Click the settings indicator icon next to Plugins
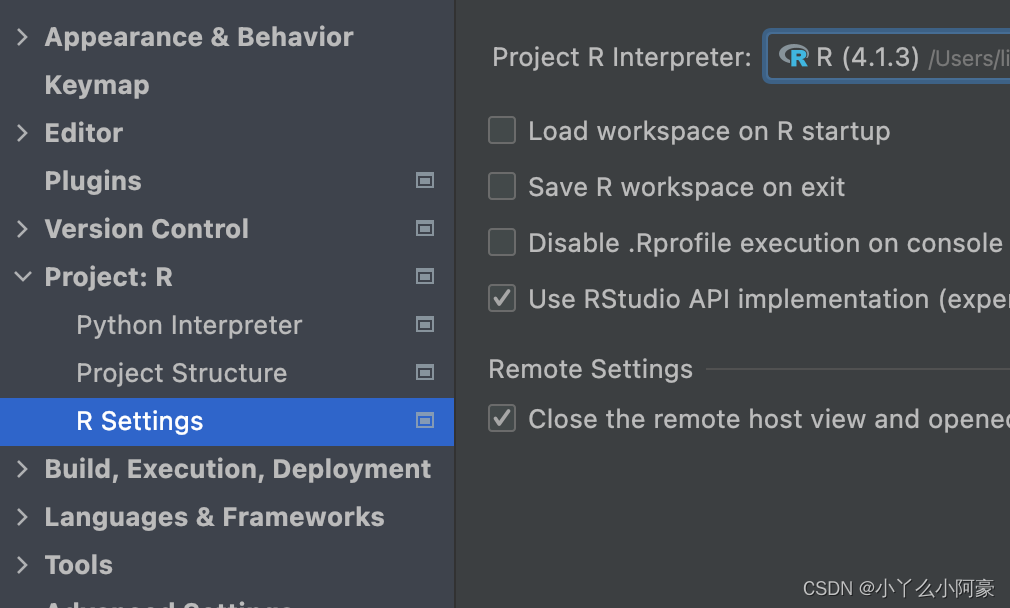Viewport: 1010px width, 608px height. tap(424, 181)
